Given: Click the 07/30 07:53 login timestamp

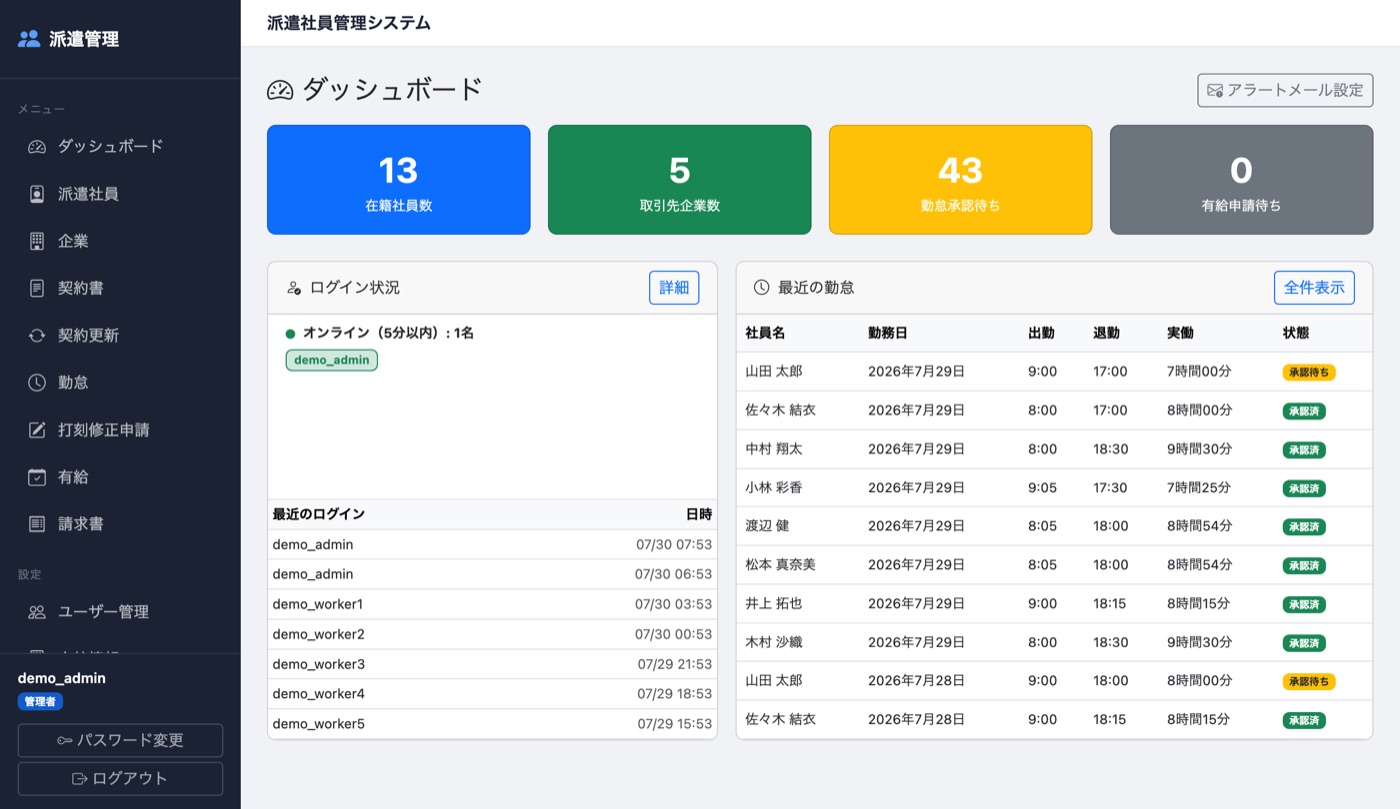Looking at the screenshot, I should coord(673,545).
